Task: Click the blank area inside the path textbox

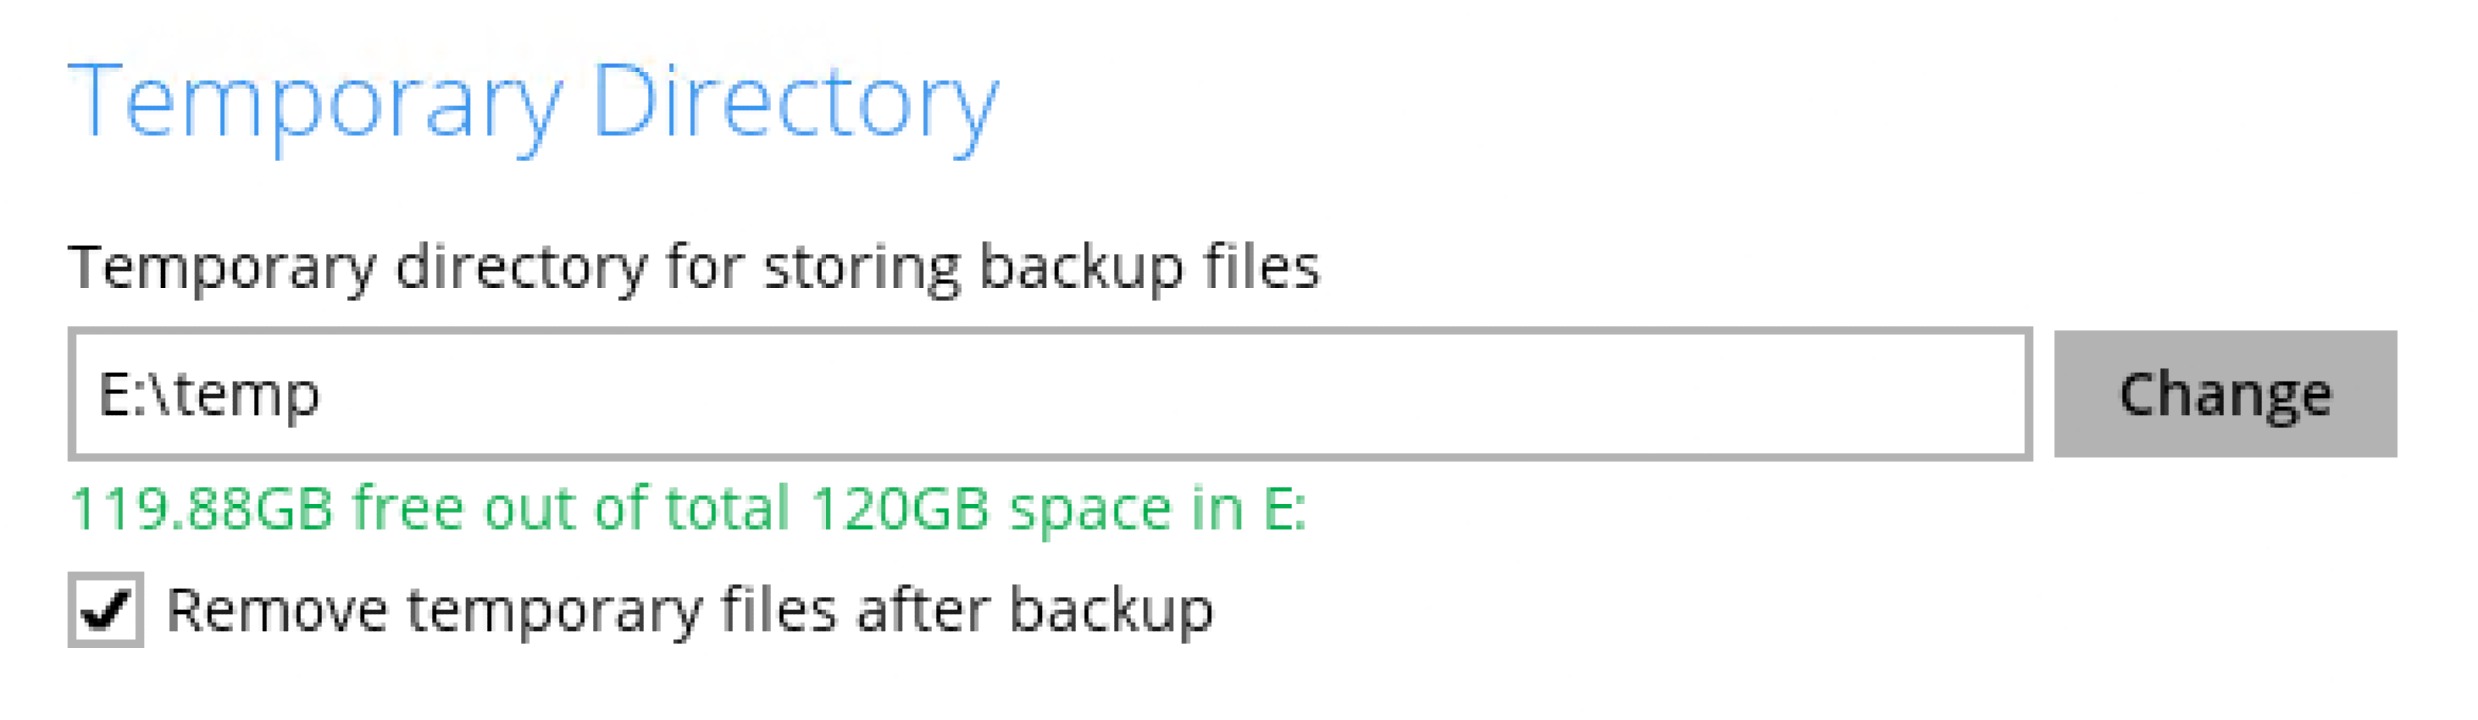Action: [1200, 394]
